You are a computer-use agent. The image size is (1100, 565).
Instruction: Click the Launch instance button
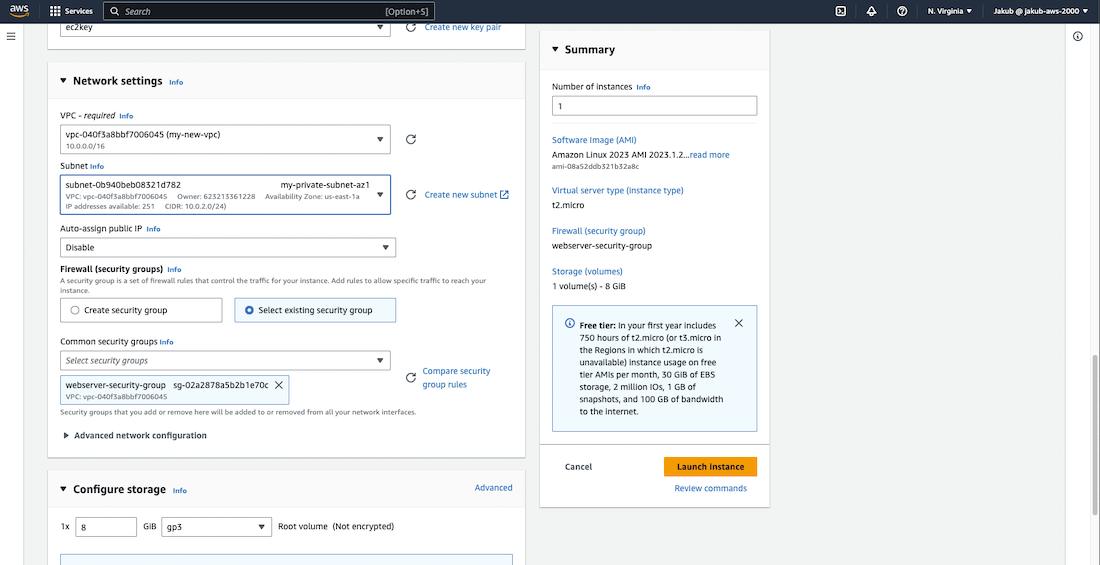[710, 467]
